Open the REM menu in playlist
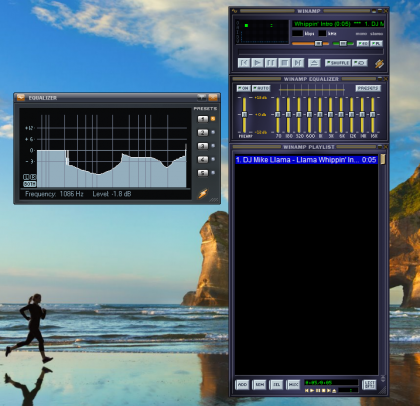420x406 pixels. [259, 385]
